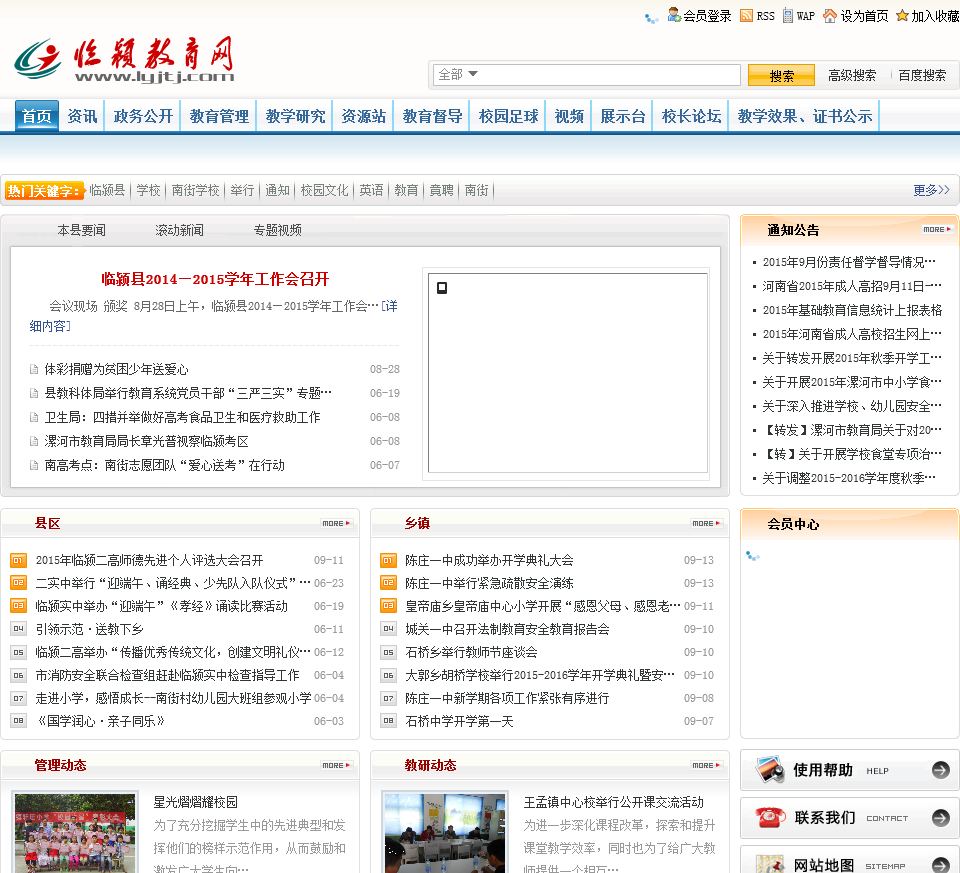Click the 使用帮助 help arrow icon
Viewport: 960px width, 873px height.
point(940,770)
